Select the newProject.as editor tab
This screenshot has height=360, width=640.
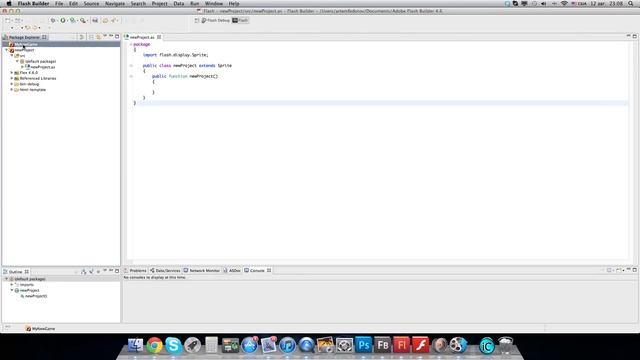pyautogui.click(x=142, y=37)
